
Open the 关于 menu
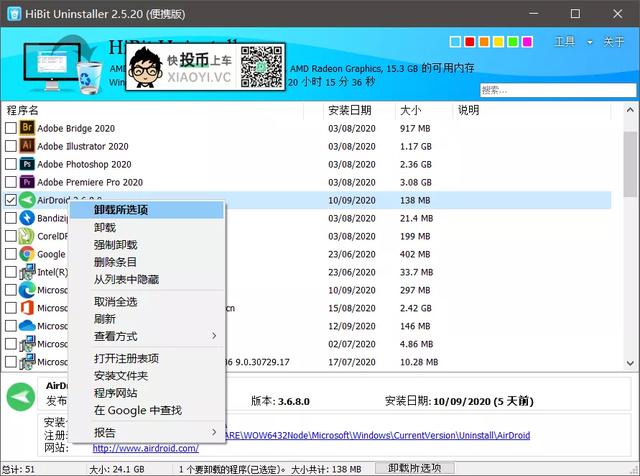click(613, 41)
